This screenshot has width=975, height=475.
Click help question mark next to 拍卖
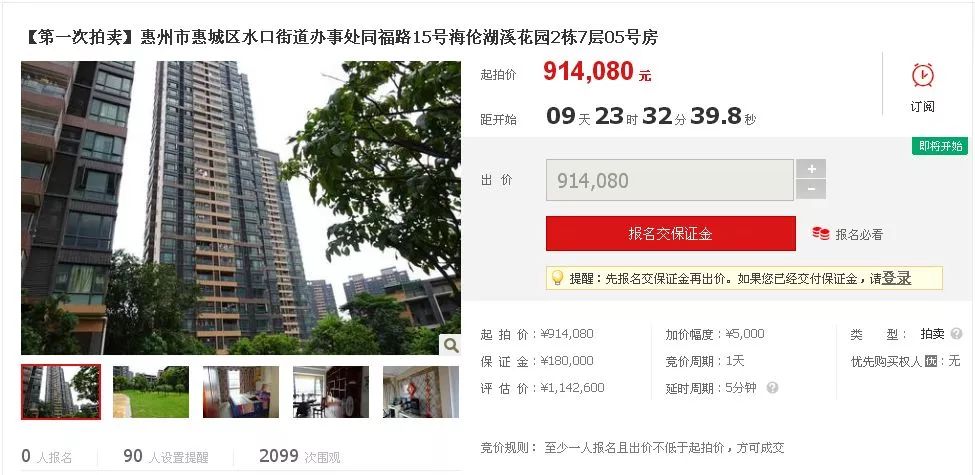click(956, 334)
